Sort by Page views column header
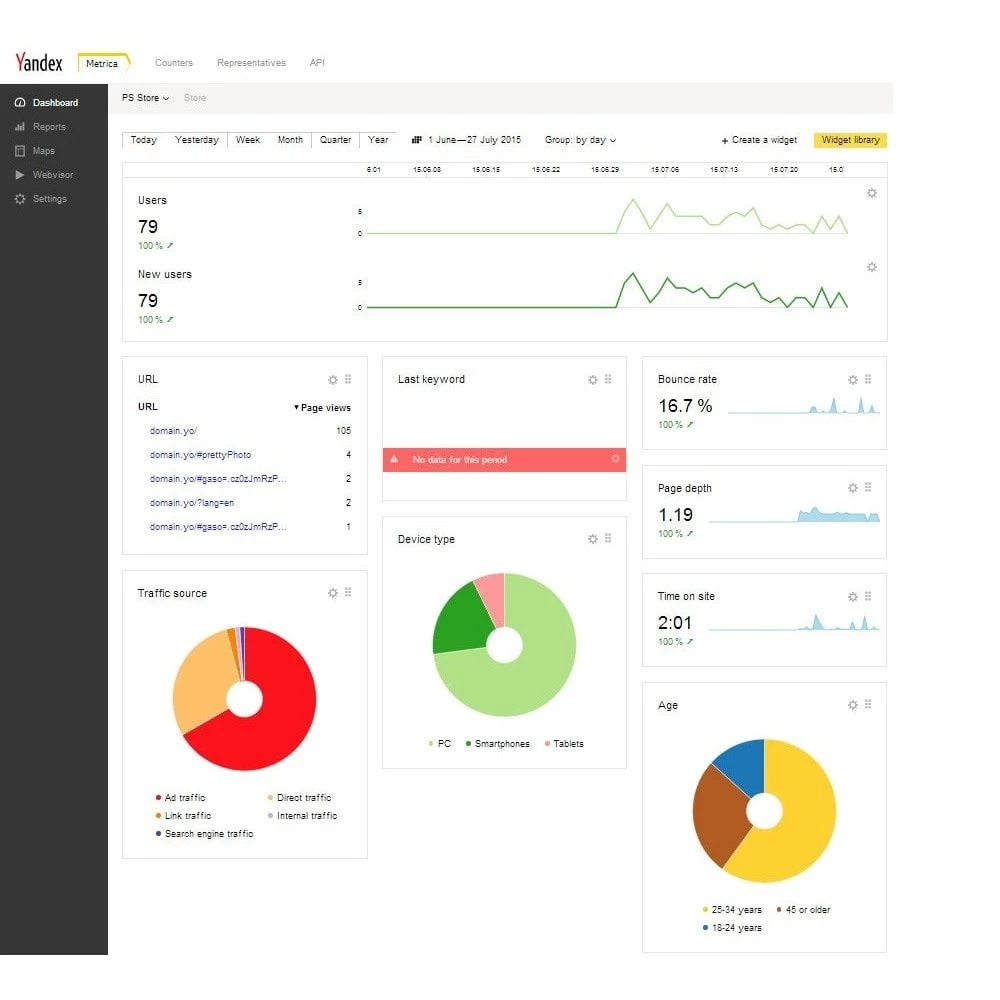The image size is (1000, 1000). 322,408
